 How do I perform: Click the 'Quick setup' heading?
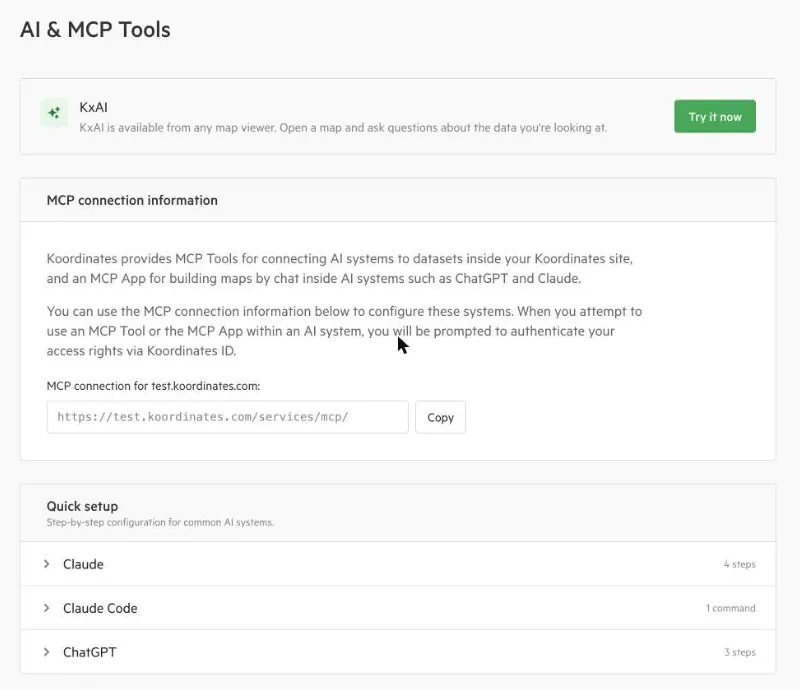point(82,506)
